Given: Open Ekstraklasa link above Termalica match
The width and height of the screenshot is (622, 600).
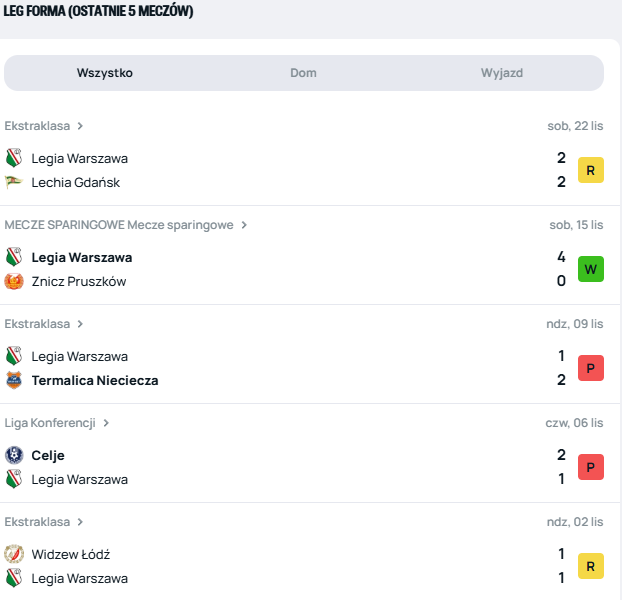Looking at the screenshot, I should coord(38,324).
